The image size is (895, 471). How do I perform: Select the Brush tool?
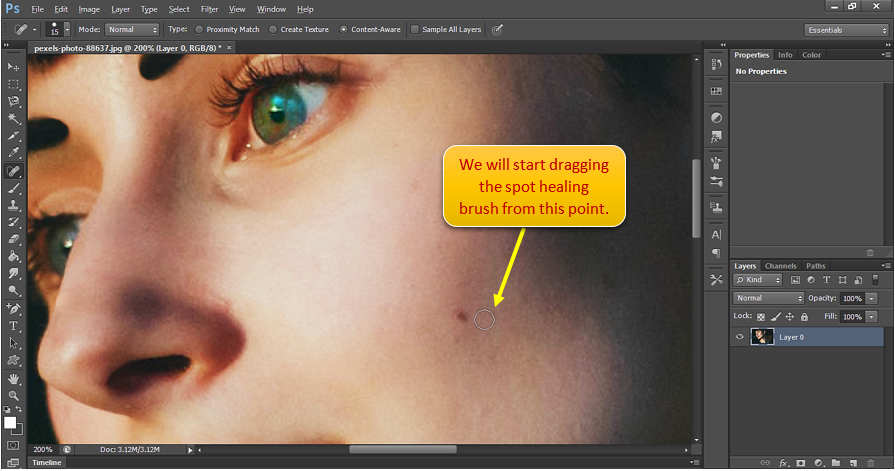[13, 188]
